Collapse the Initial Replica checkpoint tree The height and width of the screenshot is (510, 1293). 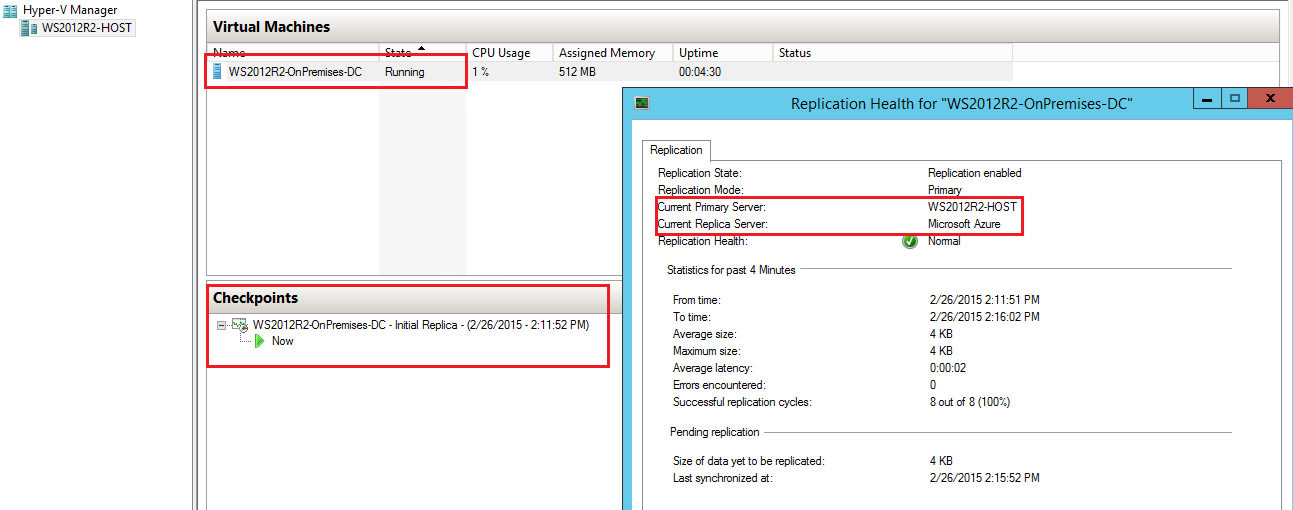click(221, 325)
